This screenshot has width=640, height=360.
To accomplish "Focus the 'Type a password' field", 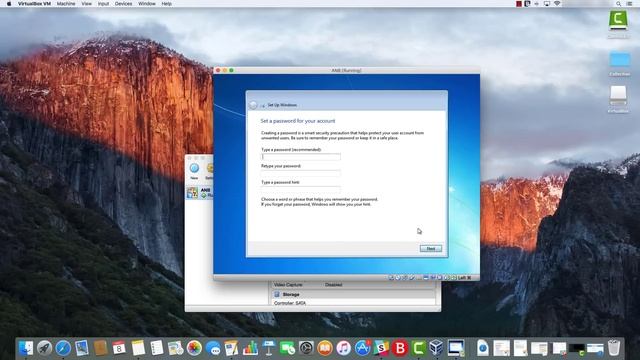I will coord(301,157).
